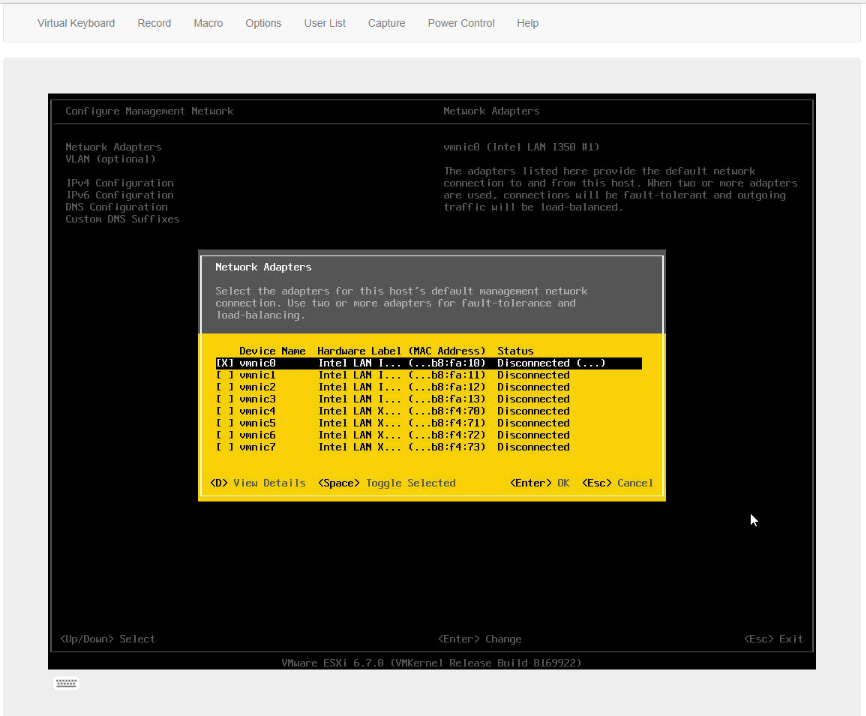Toggle the vmnic5 checkbox
Viewport: 866px width, 716px height.
click(x=225, y=423)
